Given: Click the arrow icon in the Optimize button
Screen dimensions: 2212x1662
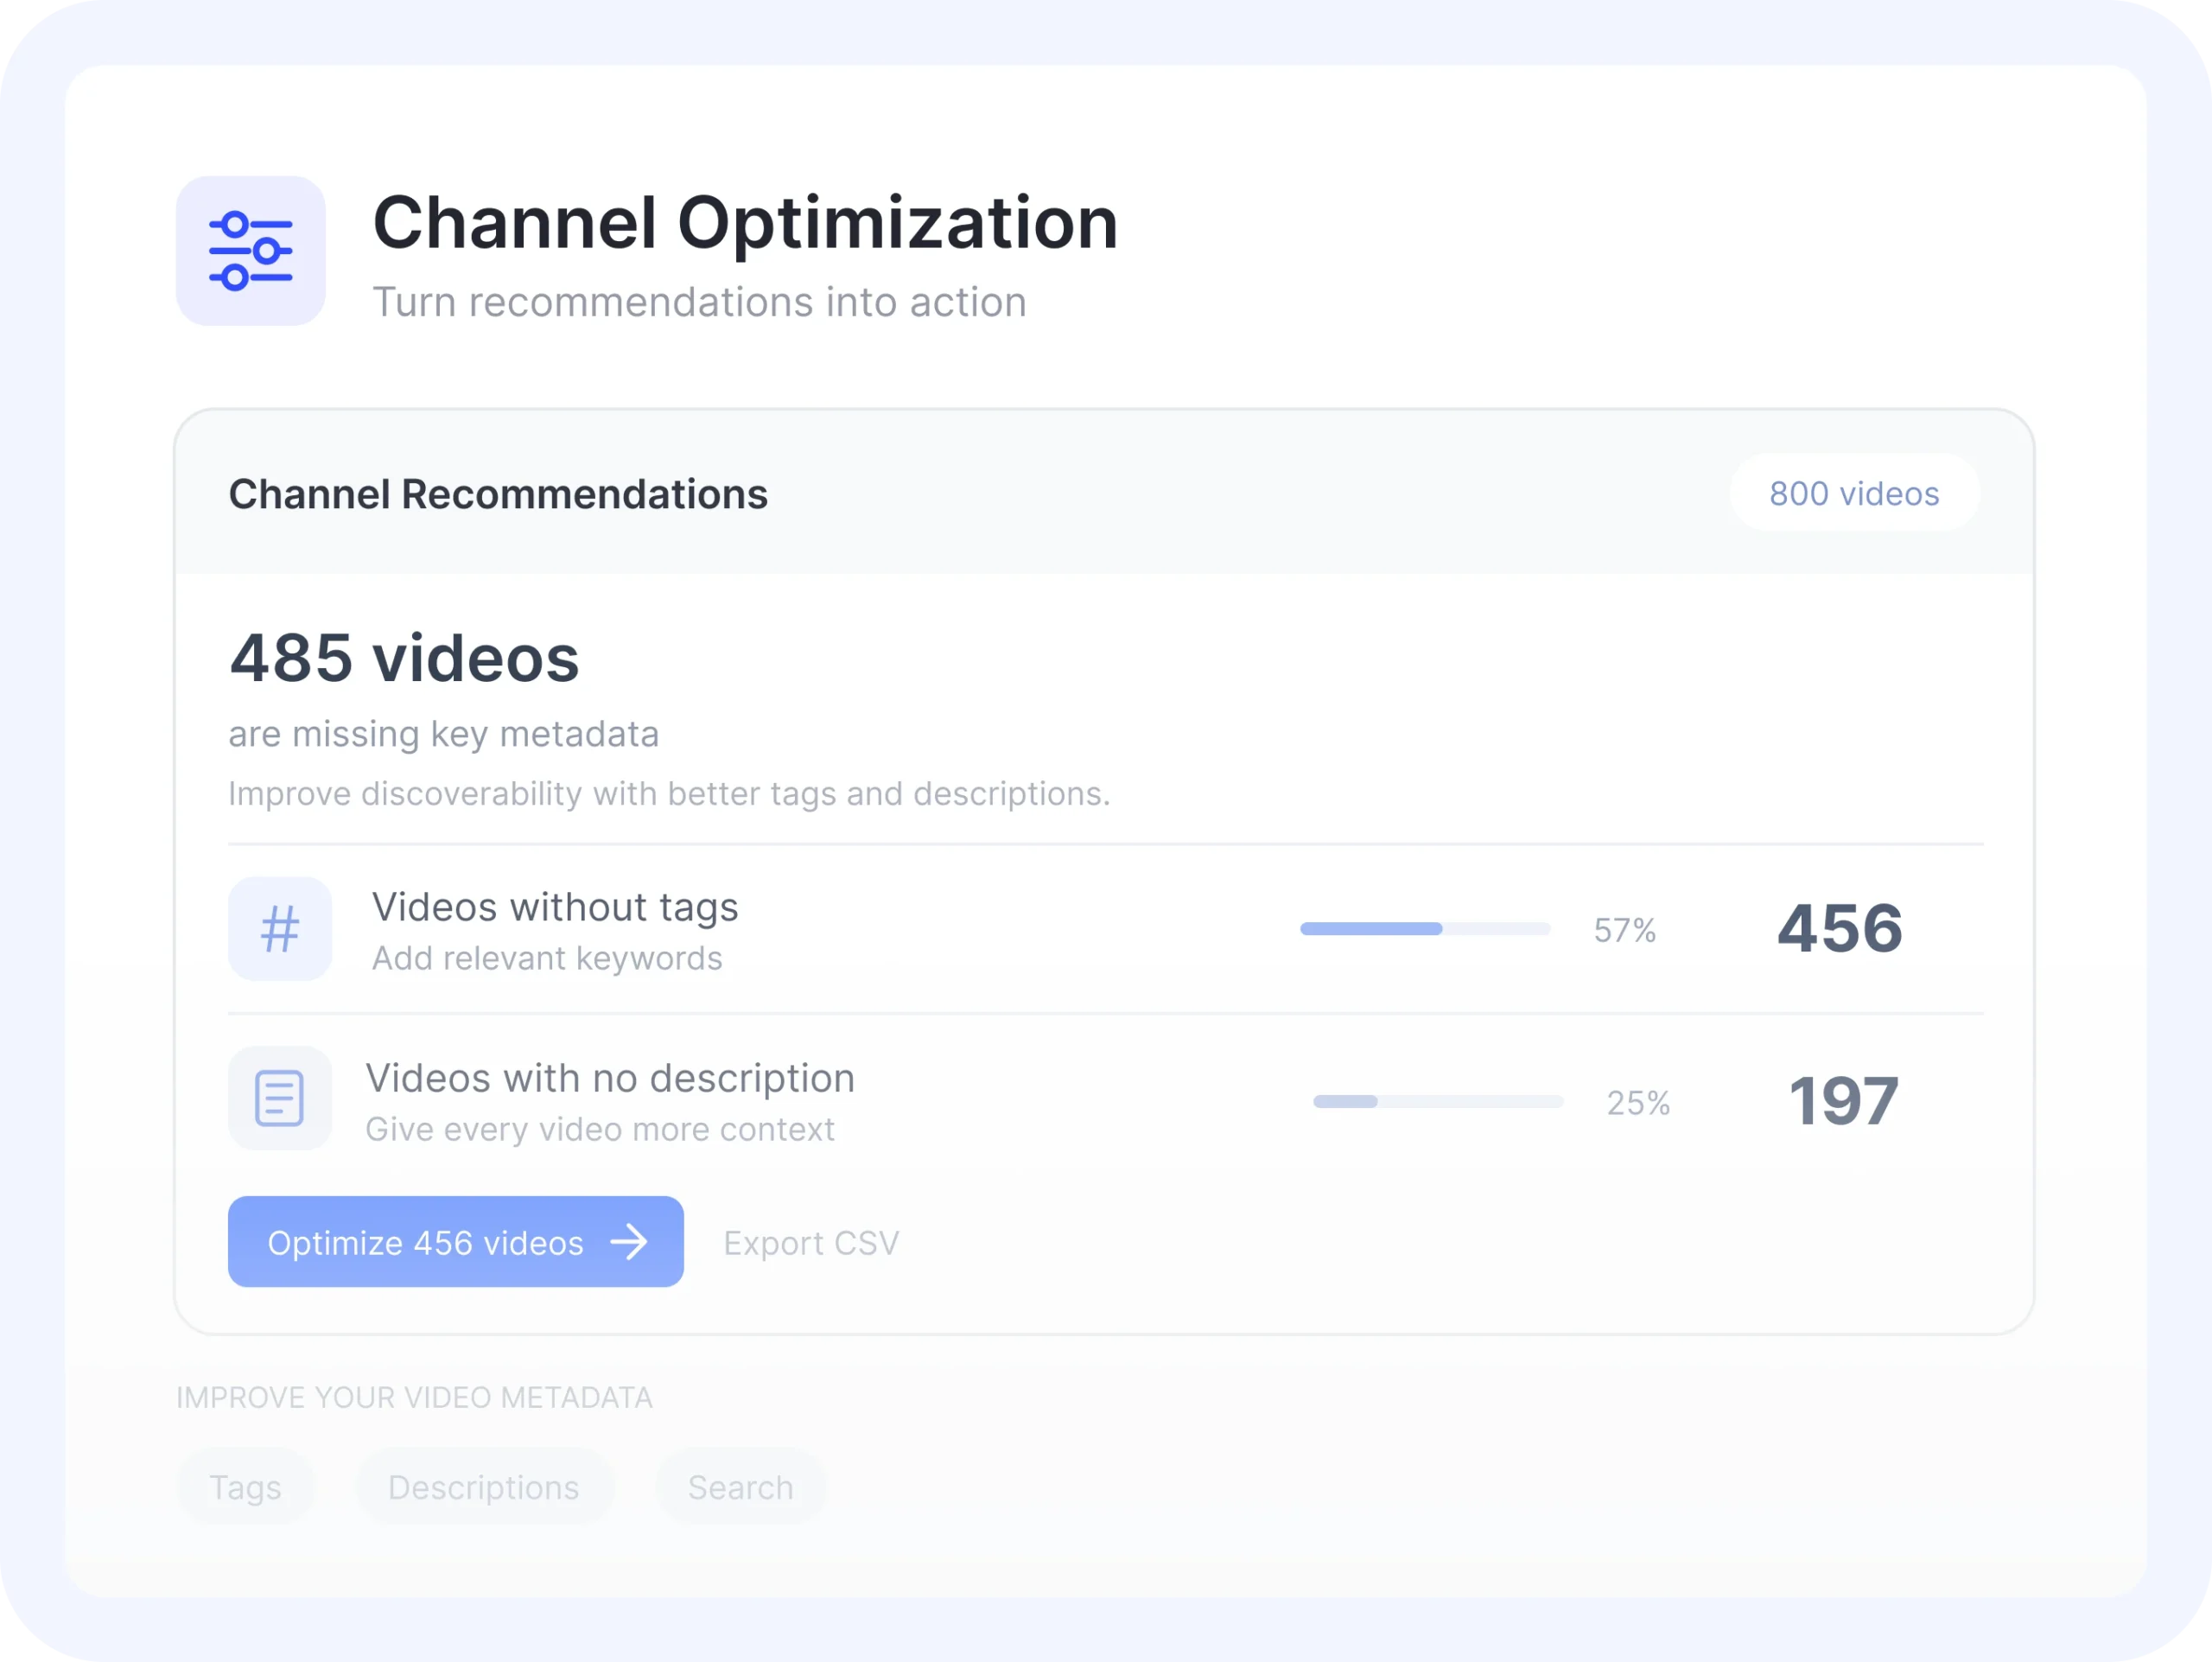Looking at the screenshot, I should (630, 1242).
